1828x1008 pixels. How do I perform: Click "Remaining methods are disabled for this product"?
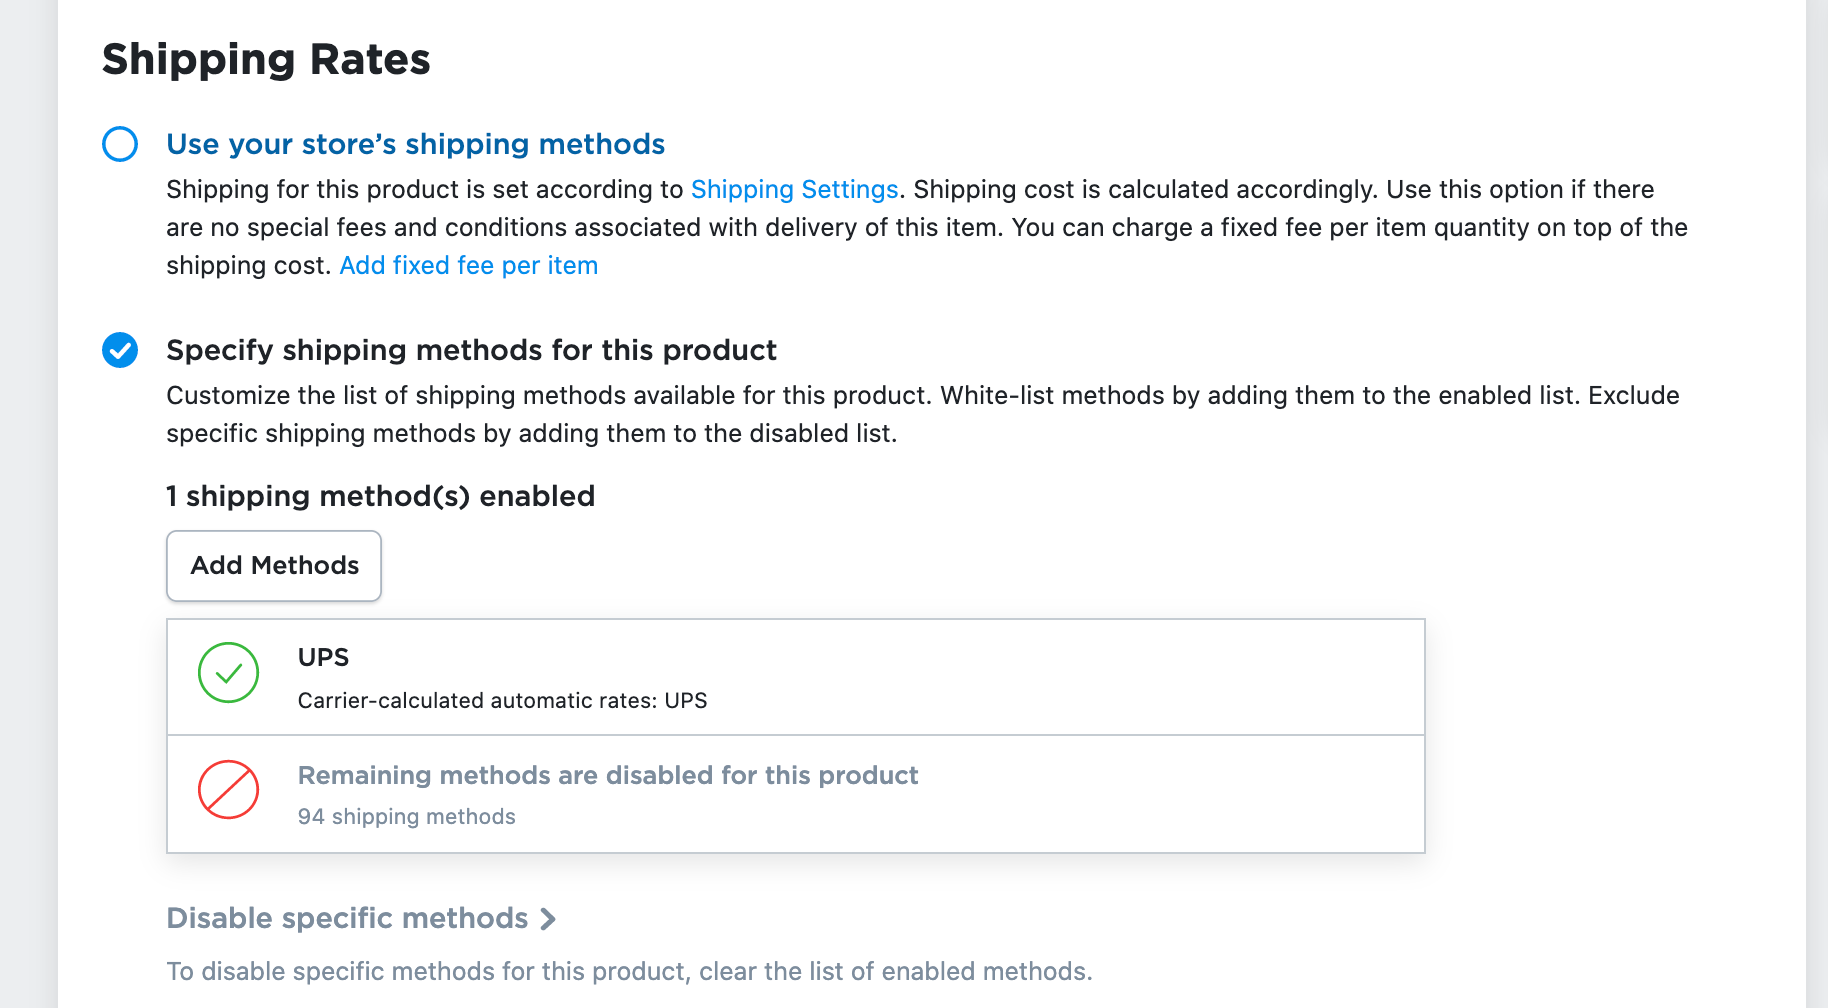607,775
